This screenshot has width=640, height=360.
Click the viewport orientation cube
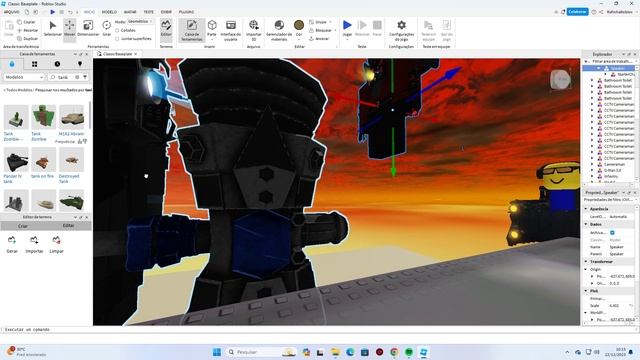point(560,79)
